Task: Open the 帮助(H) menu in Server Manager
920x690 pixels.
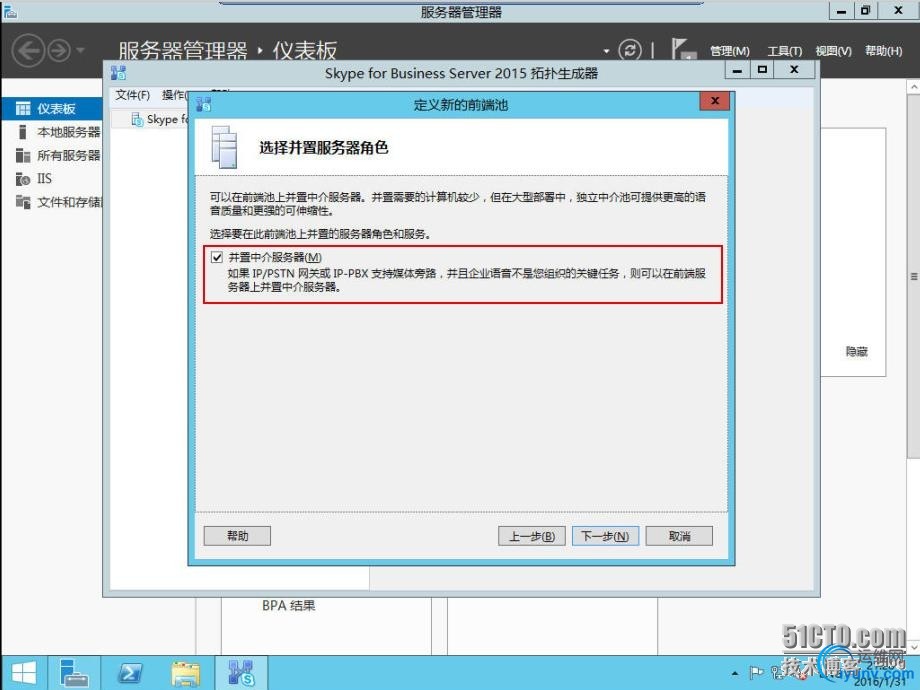Action: 883,51
